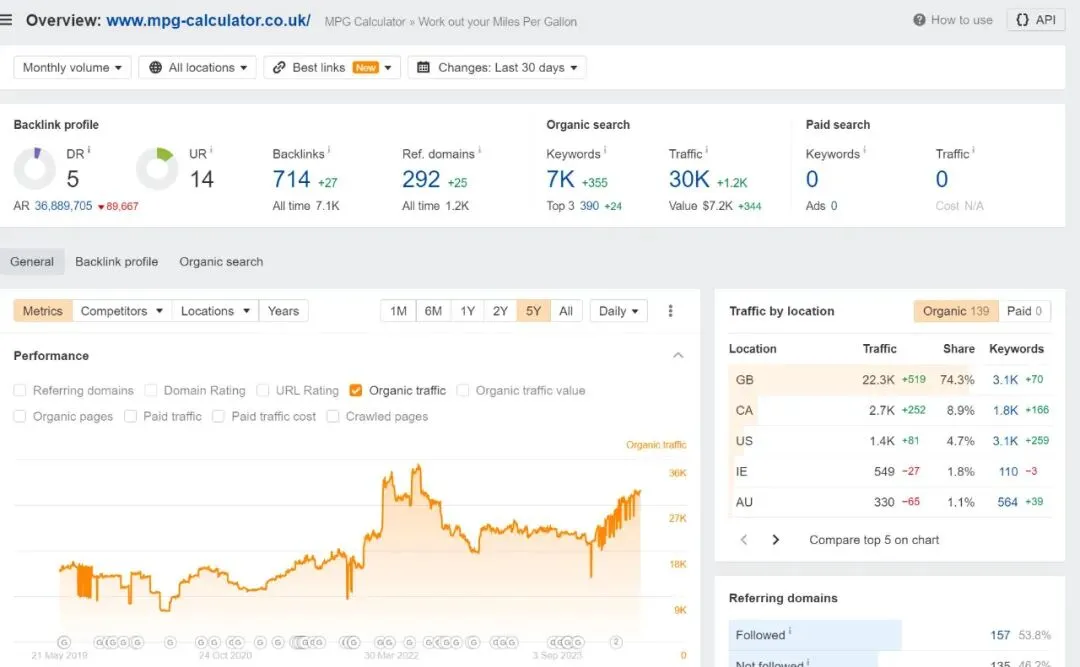Click the calendar icon in Changes filter
This screenshot has height=667, width=1080.
point(424,68)
